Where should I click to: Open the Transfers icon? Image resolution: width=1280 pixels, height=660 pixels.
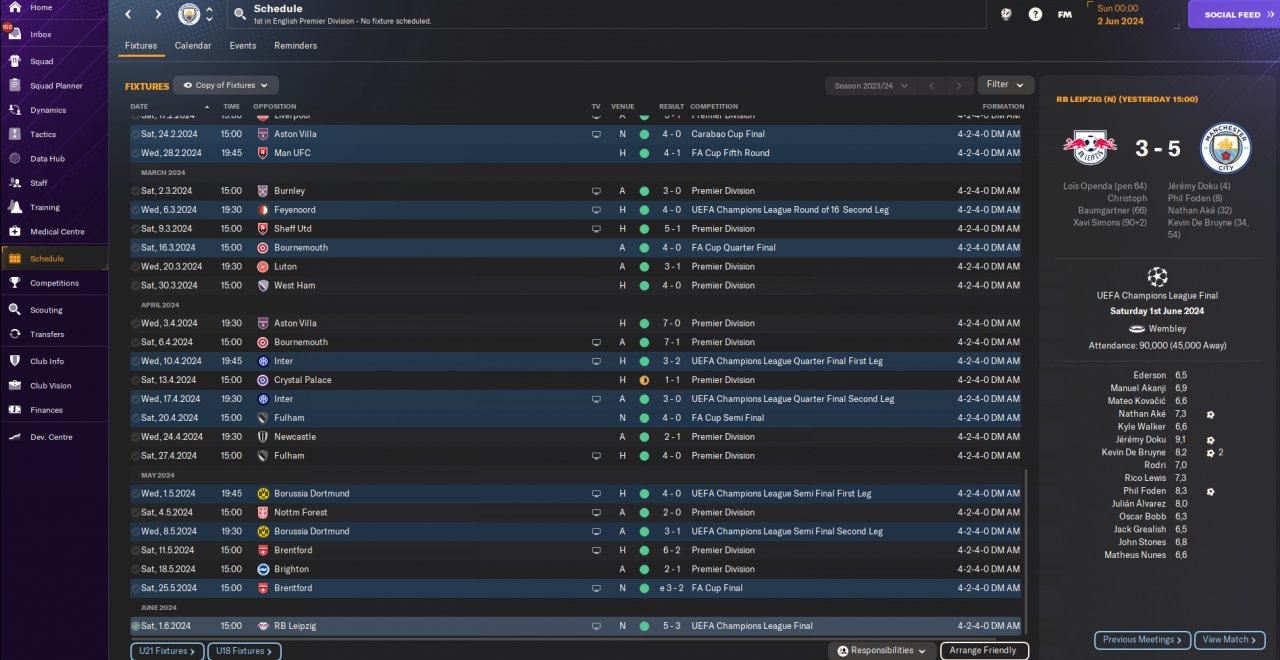[15, 334]
